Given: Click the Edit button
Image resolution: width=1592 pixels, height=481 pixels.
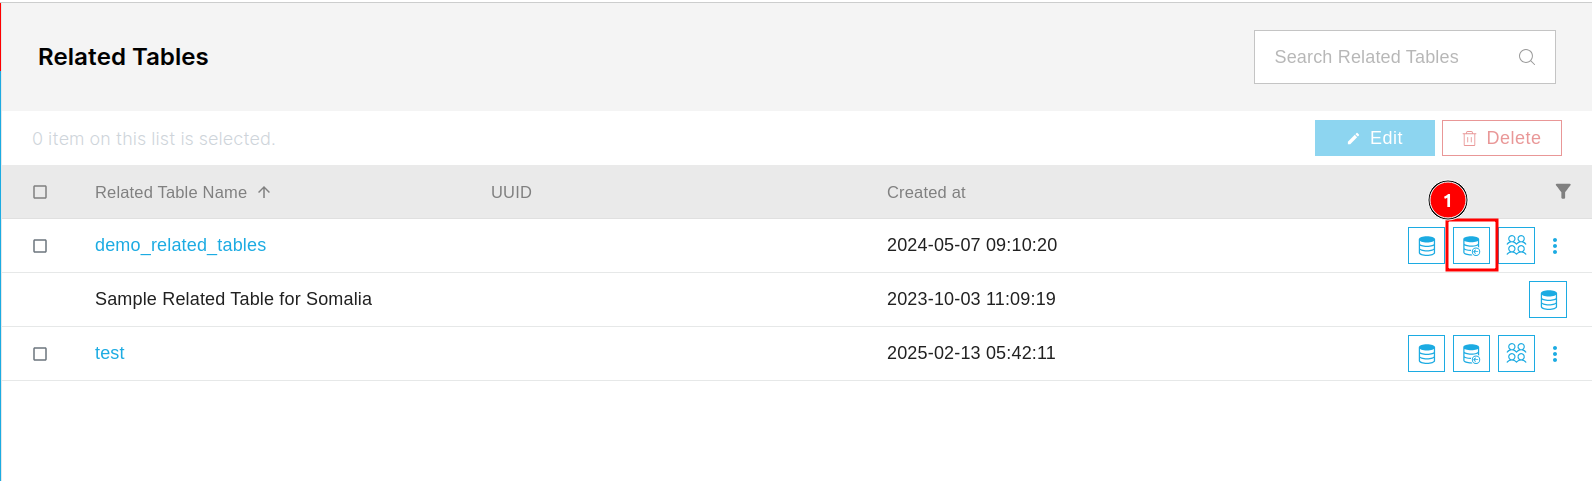Looking at the screenshot, I should (x=1375, y=138).
